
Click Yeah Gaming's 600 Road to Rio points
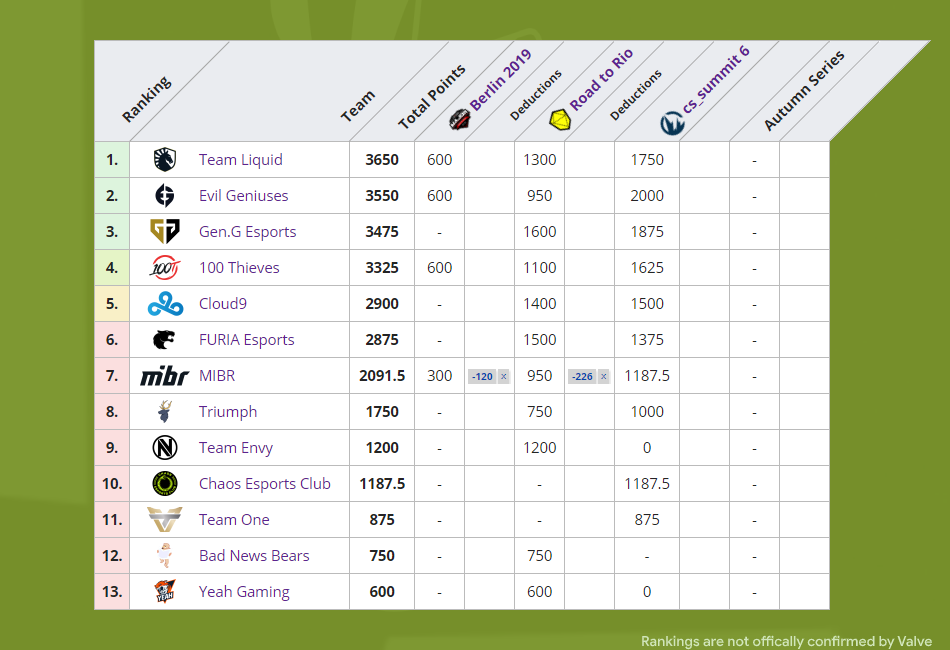pos(539,592)
